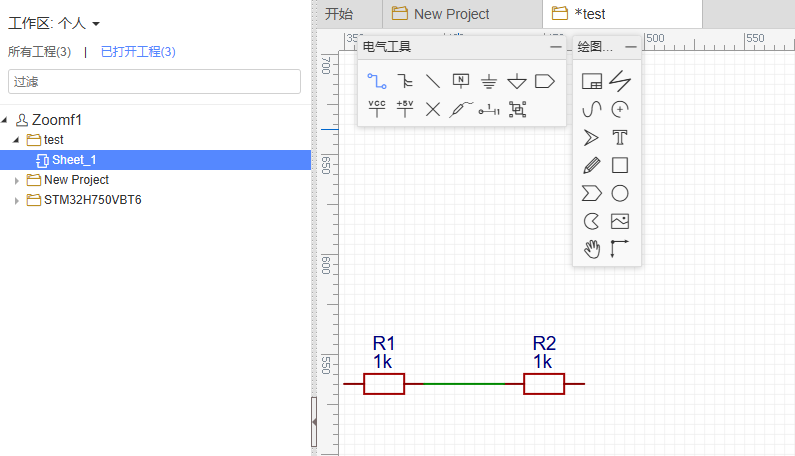Expand the STM32H750VBT6 project folder
Image resolution: width=795 pixels, height=456 pixels.
[x=16, y=200]
